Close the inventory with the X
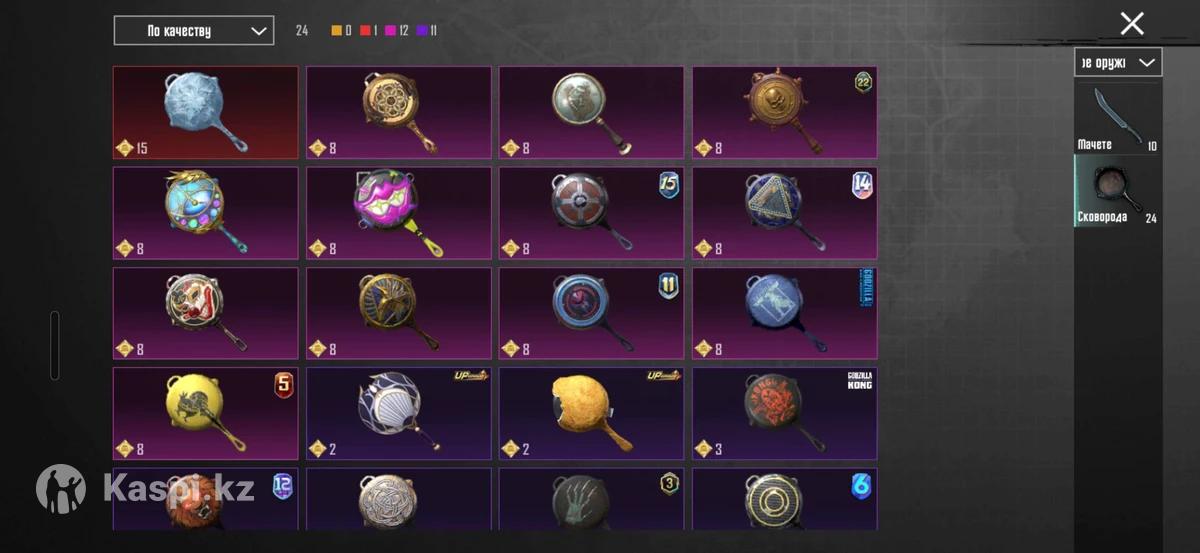 coord(1132,24)
